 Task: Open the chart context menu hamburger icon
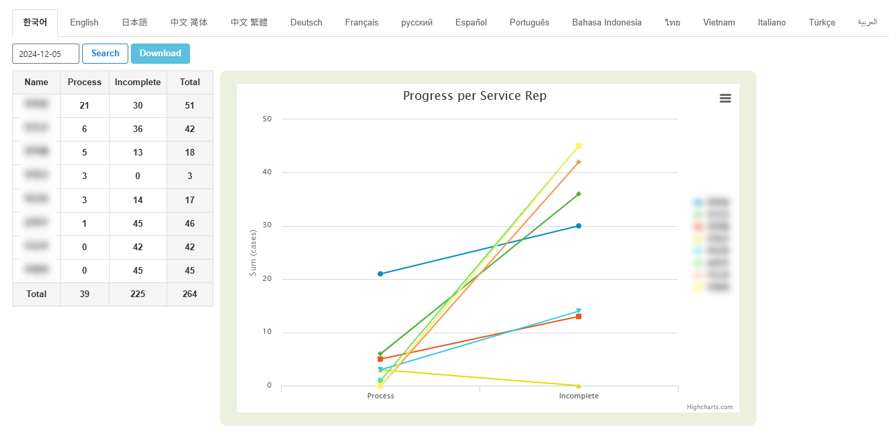coord(725,98)
